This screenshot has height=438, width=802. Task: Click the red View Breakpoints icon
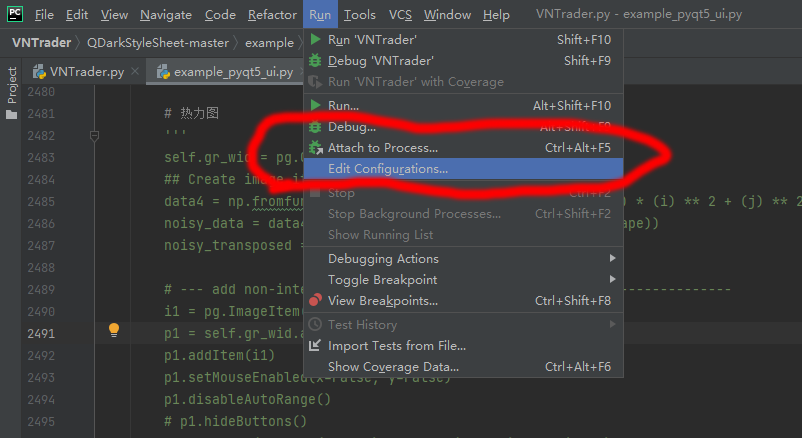click(x=316, y=301)
